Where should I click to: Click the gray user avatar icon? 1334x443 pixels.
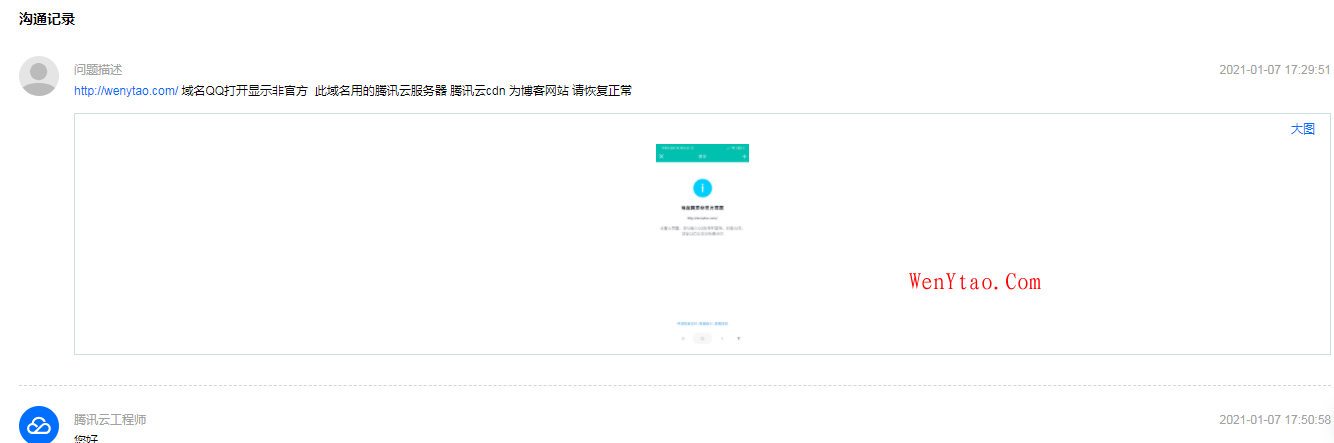click(x=39, y=76)
